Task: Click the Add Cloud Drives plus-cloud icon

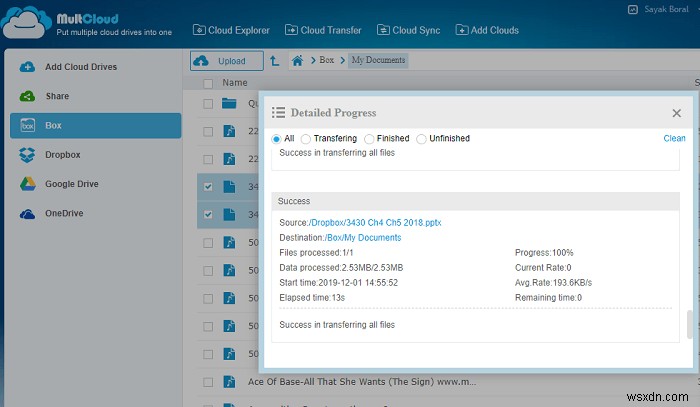Action: pyautogui.click(x=27, y=67)
